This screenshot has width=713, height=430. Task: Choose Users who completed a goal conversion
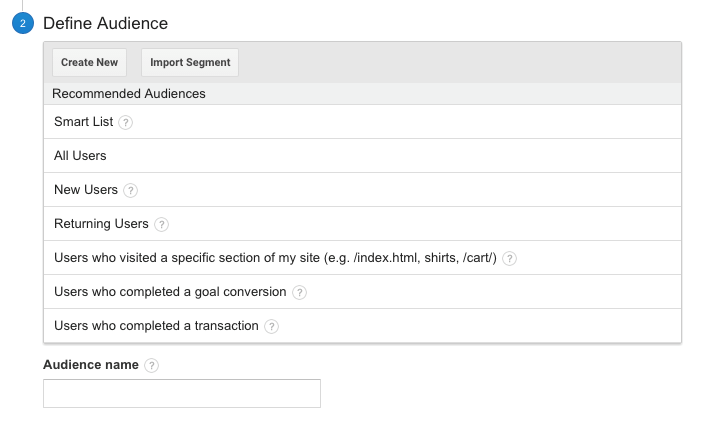(362, 292)
